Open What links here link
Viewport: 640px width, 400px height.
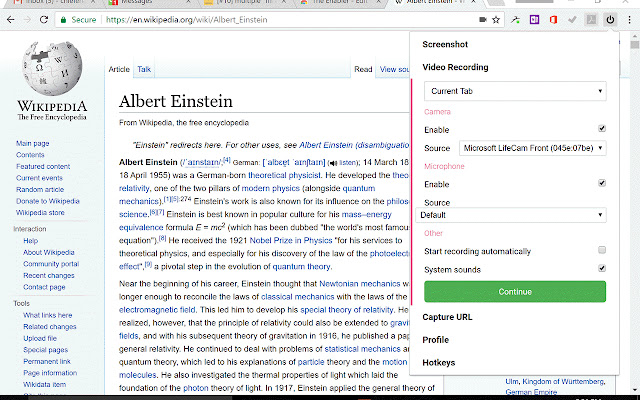[x=47, y=315]
